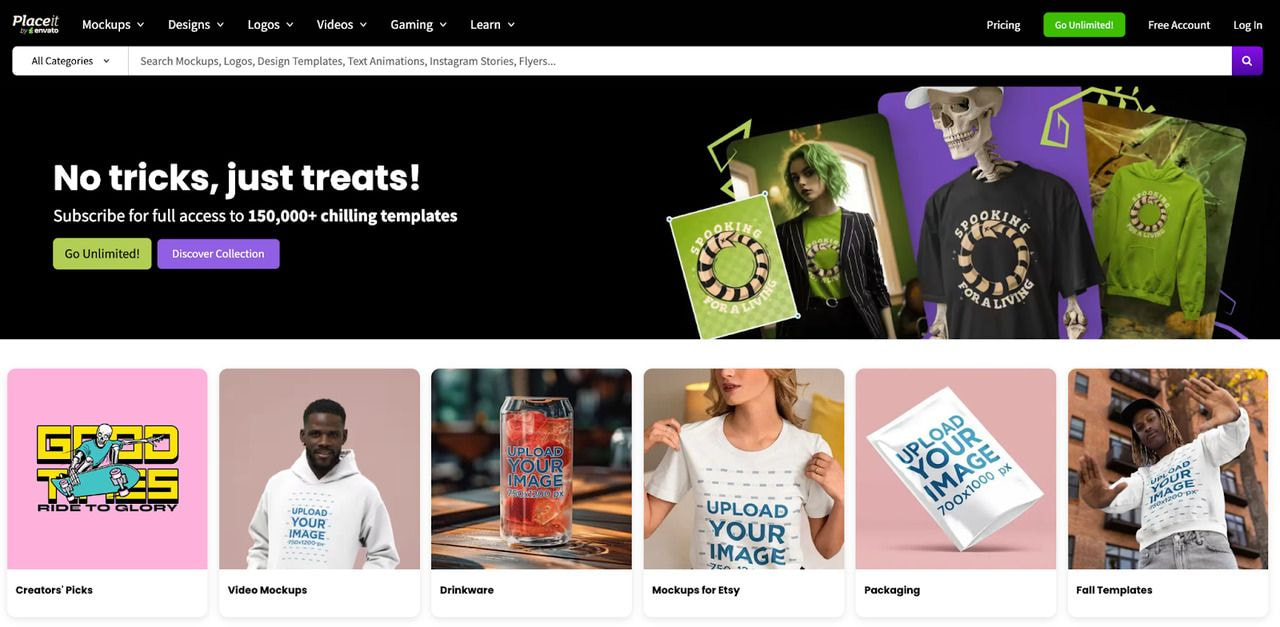Go to the Pricing page
This screenshot has width=1280, height=627.
pyautogui.click(x=1003, y=25)
